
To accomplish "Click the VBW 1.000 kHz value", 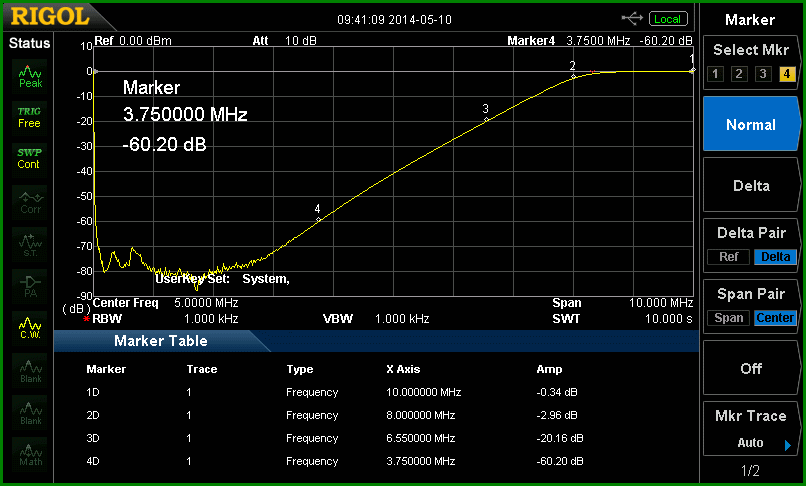I will pos(402,319).
